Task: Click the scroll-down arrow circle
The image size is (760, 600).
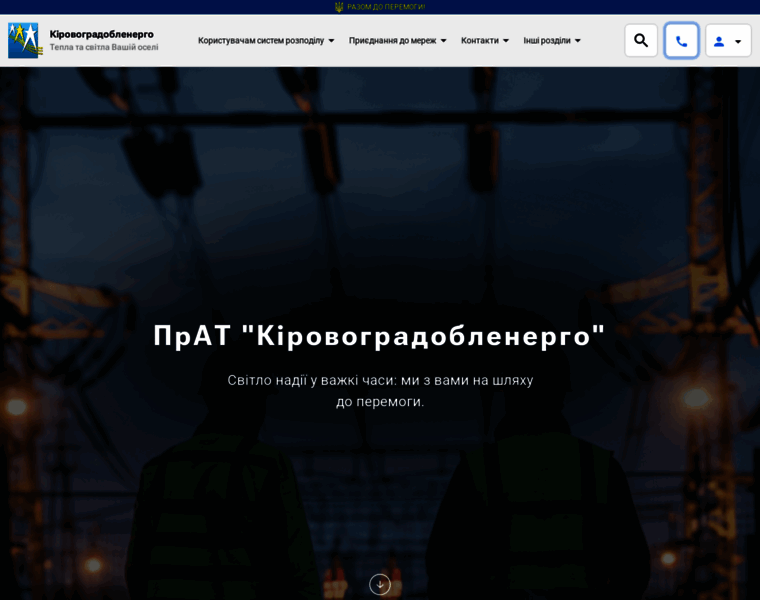Action: click(x=380, y=584)
